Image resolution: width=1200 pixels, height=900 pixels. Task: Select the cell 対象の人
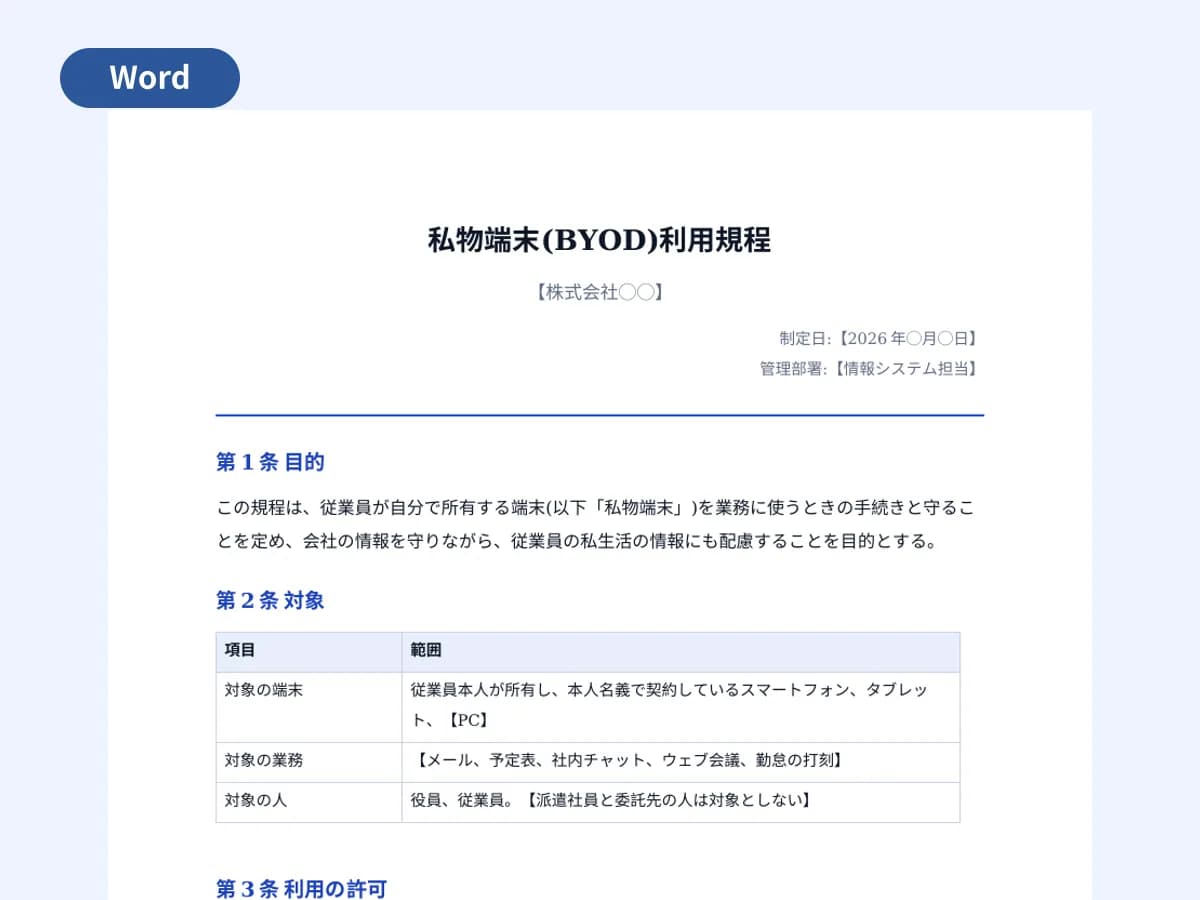309,802
